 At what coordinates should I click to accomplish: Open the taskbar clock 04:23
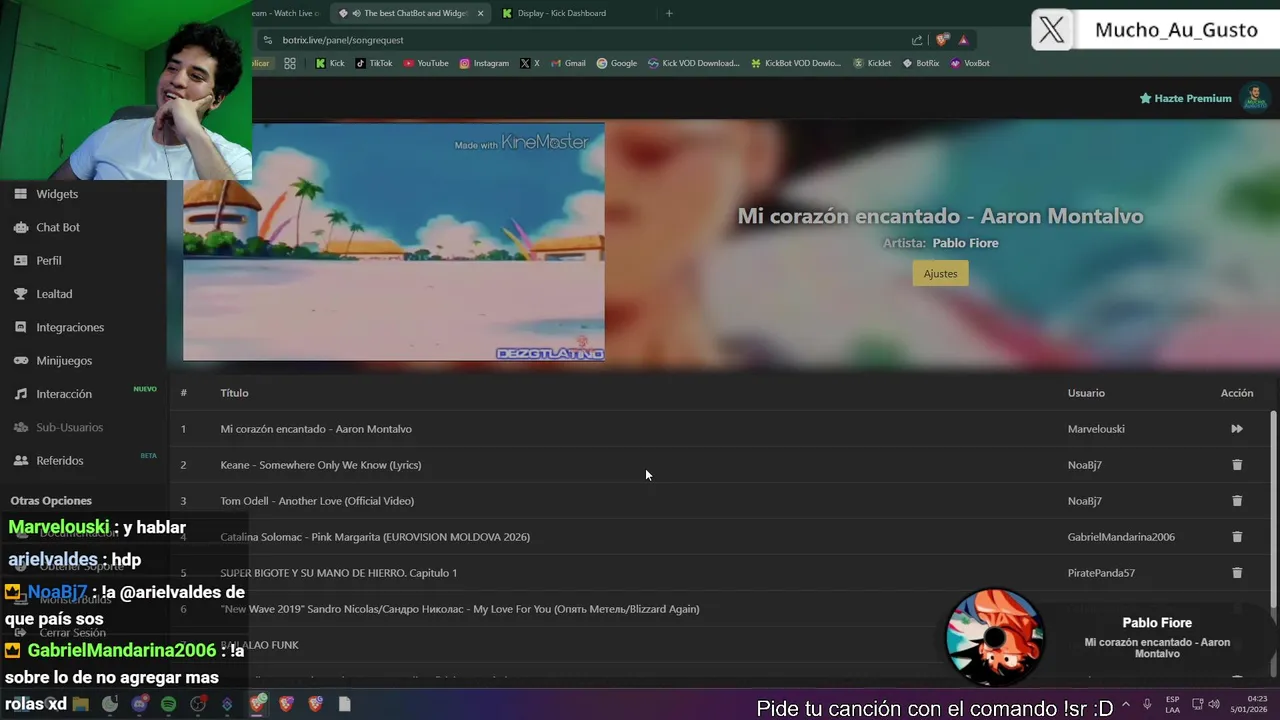pos(1250,704)
